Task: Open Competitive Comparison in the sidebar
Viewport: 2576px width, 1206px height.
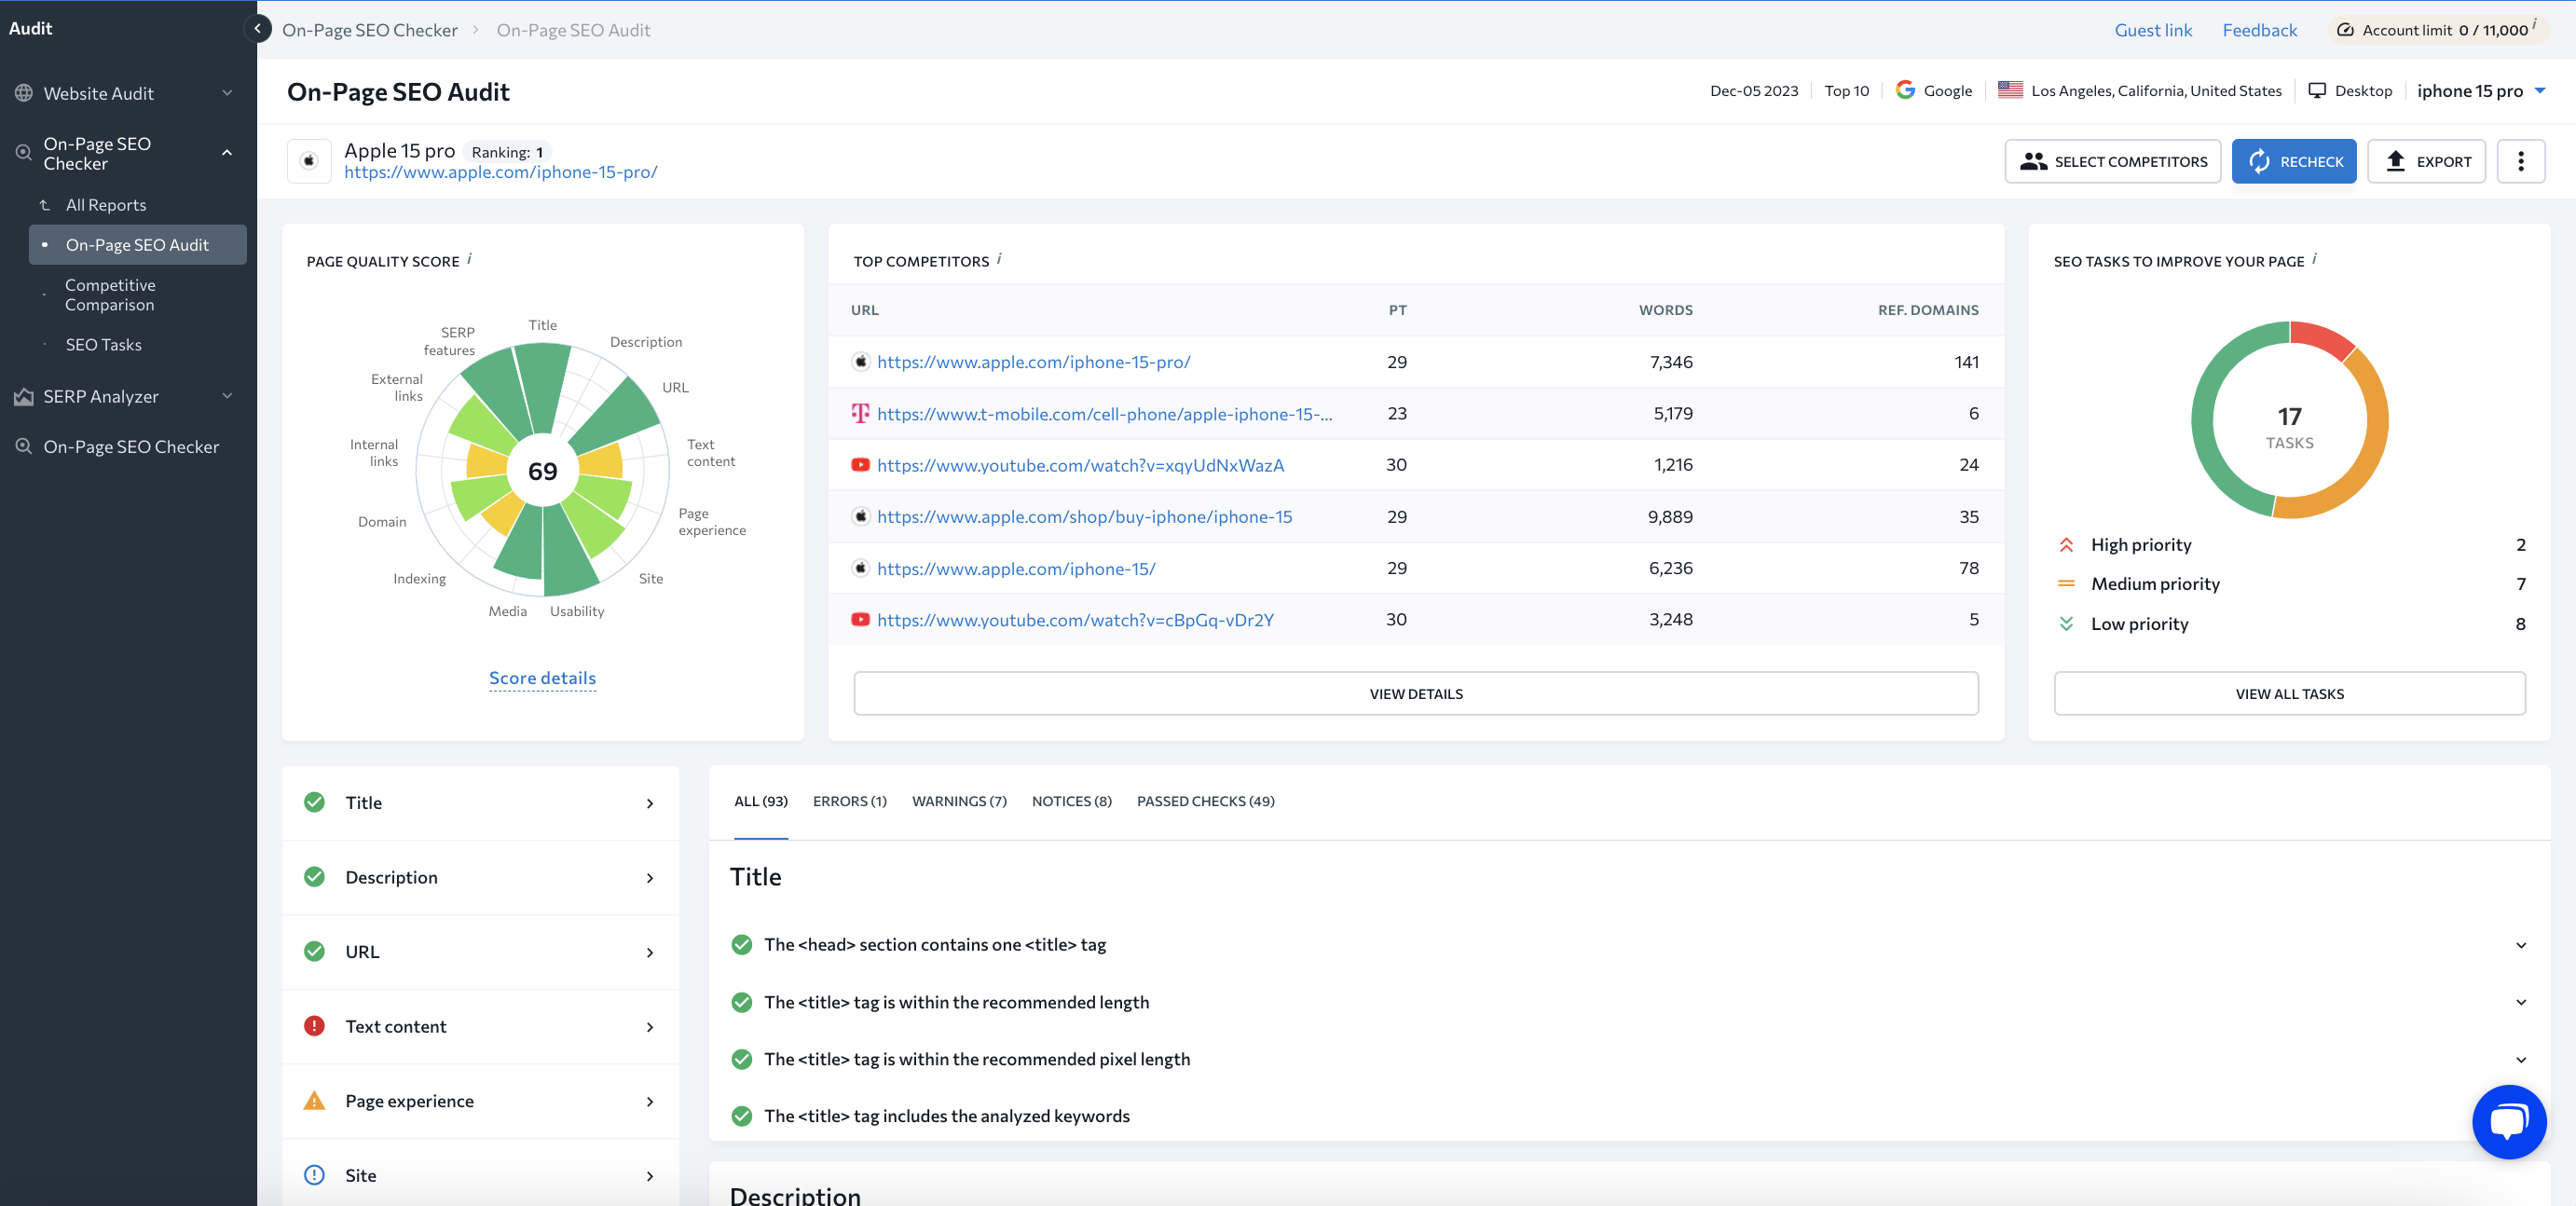Action: click(110, 295)
